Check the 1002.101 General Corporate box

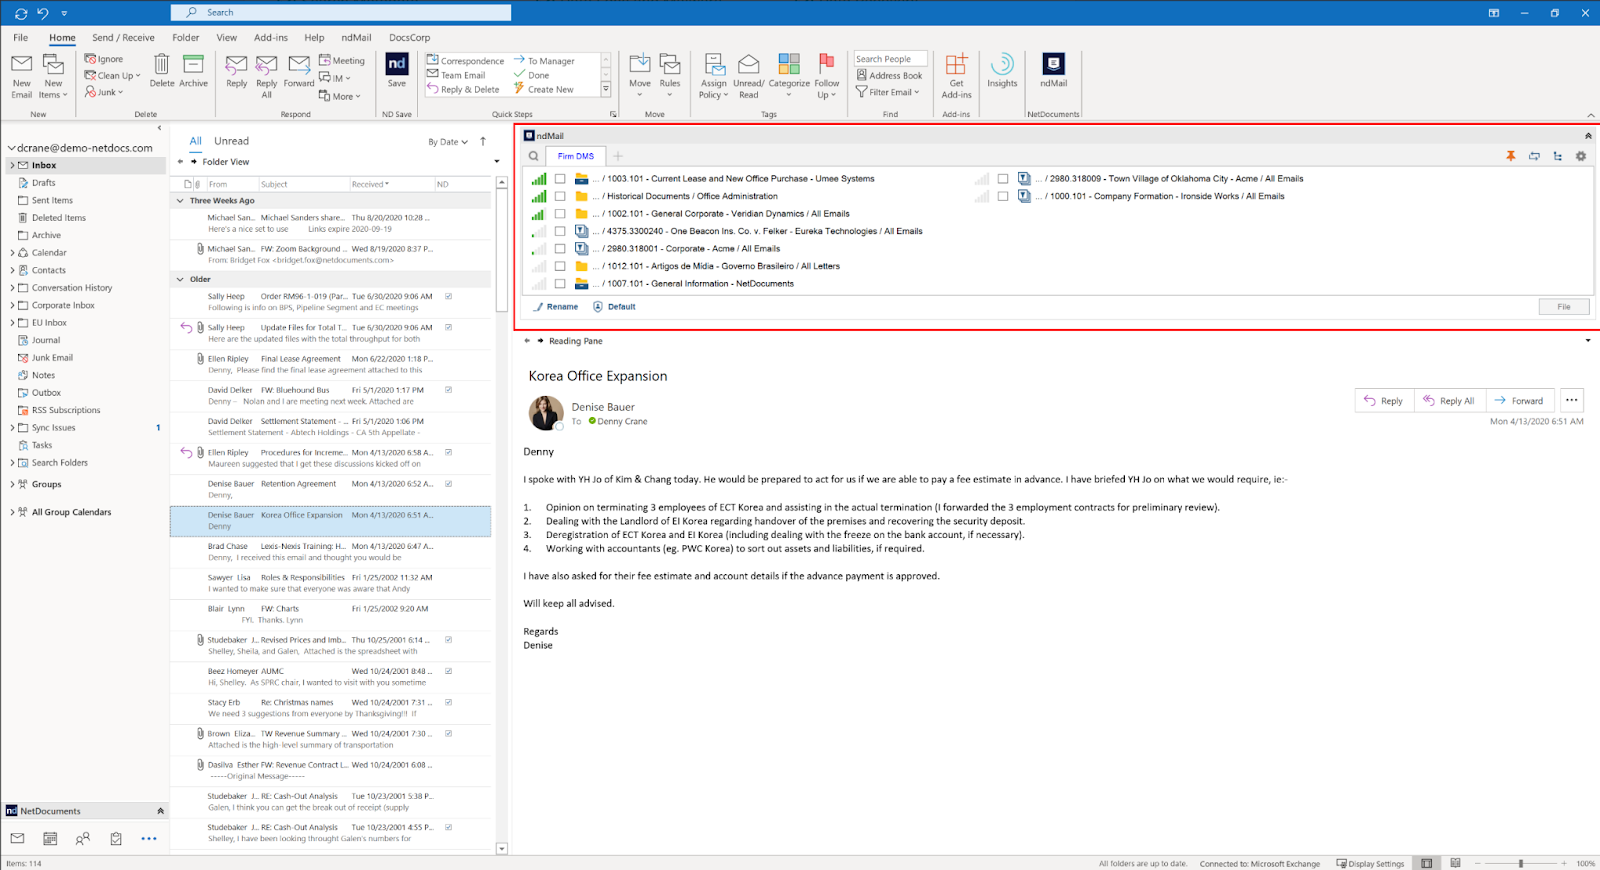coord(560,214)
